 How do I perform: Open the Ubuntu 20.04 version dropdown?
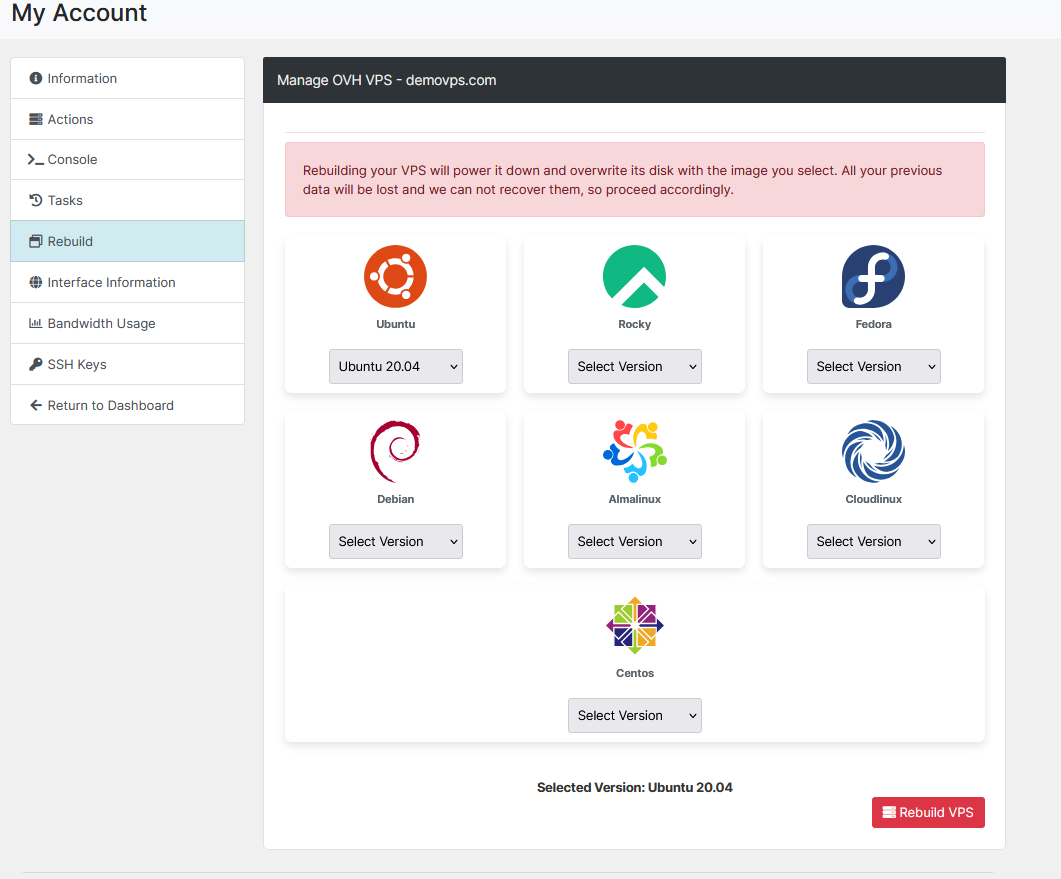click(396, 366)
